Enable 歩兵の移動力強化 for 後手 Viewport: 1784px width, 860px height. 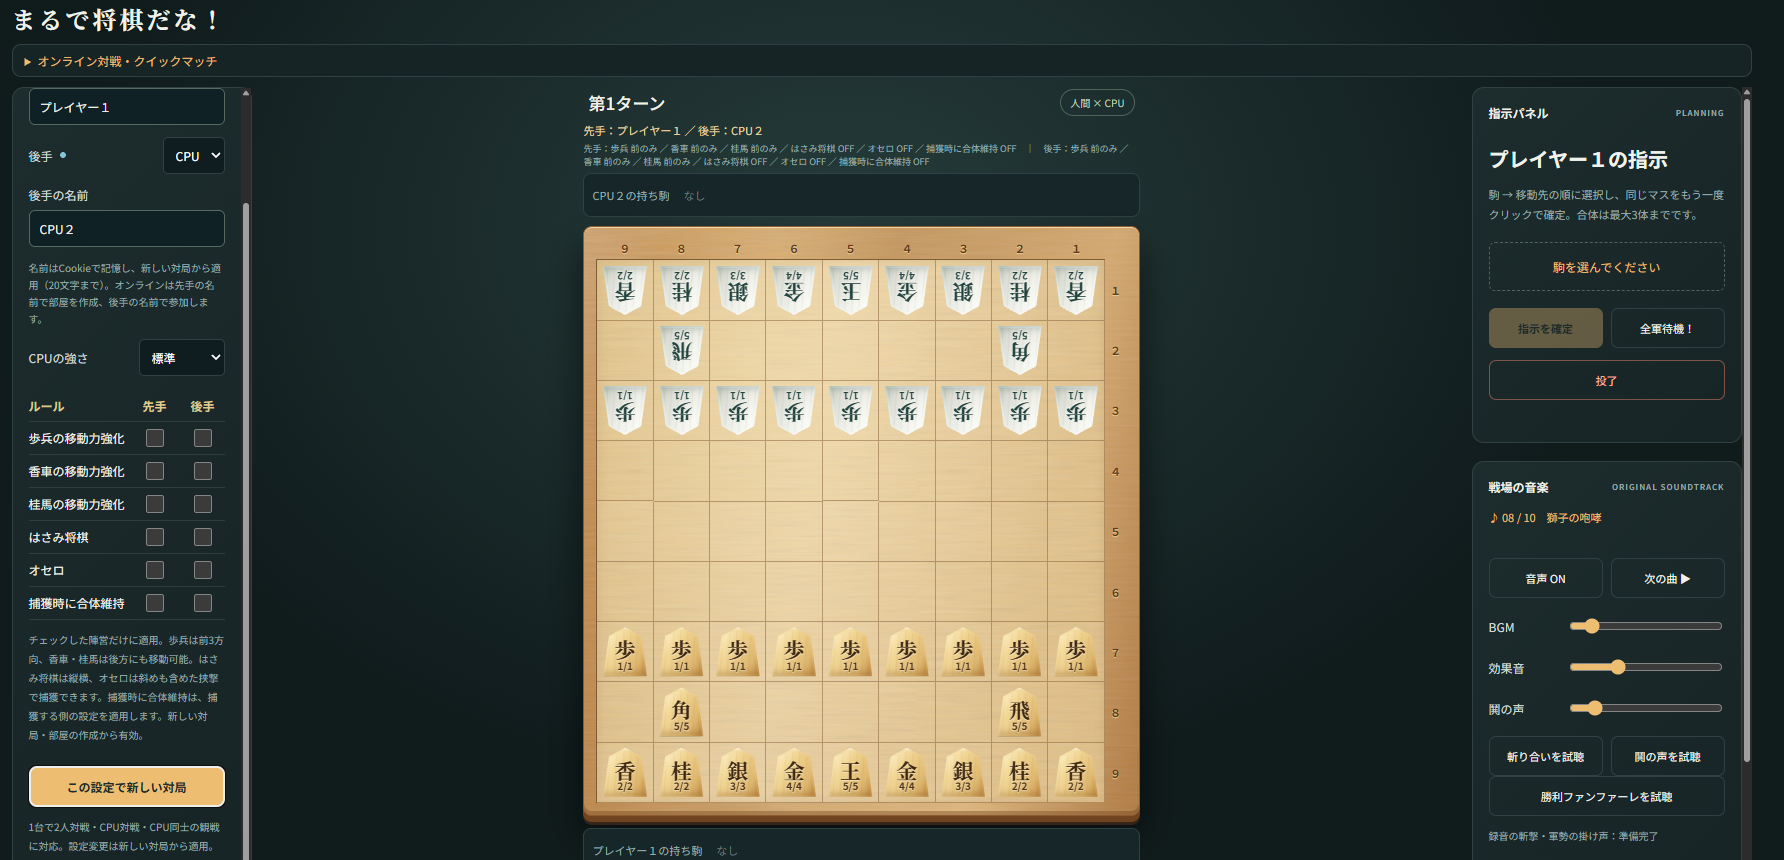(203, 438)
